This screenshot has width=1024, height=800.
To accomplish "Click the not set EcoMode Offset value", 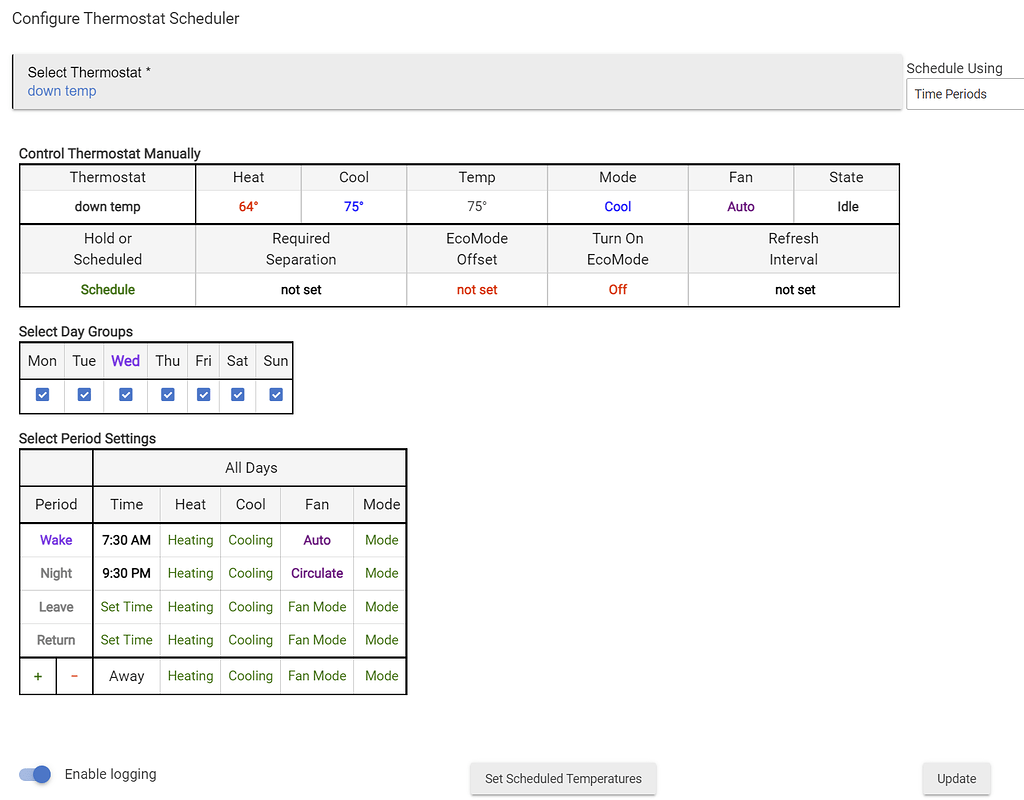I will tap(477, 290).
